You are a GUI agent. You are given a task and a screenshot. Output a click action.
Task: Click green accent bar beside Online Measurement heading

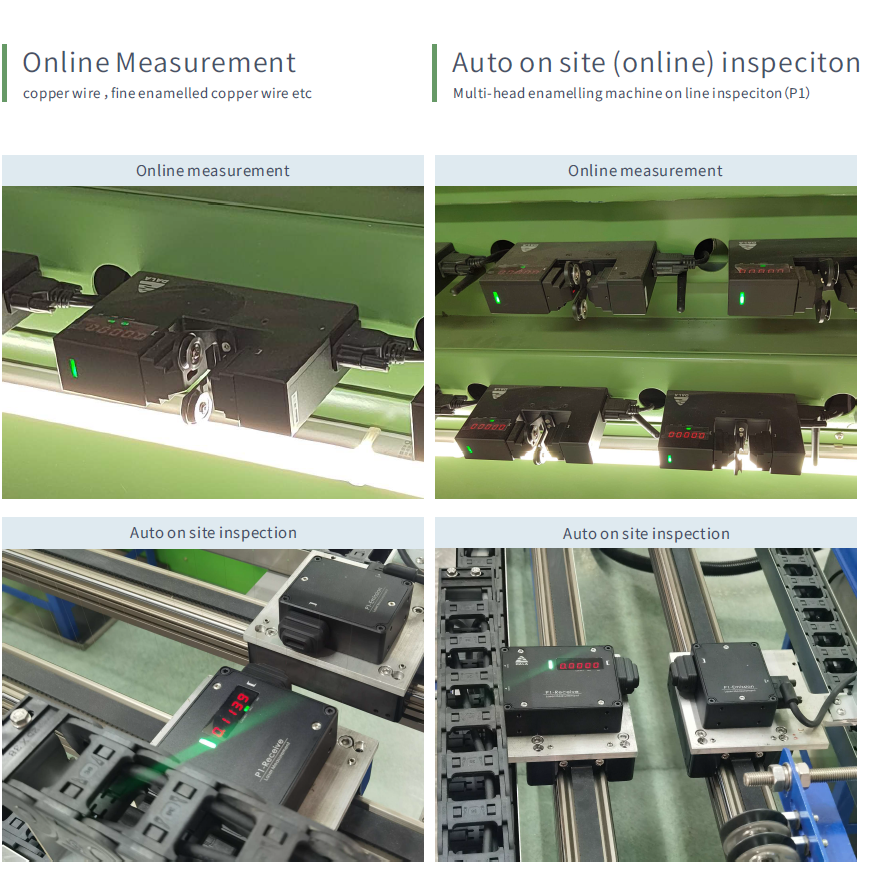coord(5,73)
